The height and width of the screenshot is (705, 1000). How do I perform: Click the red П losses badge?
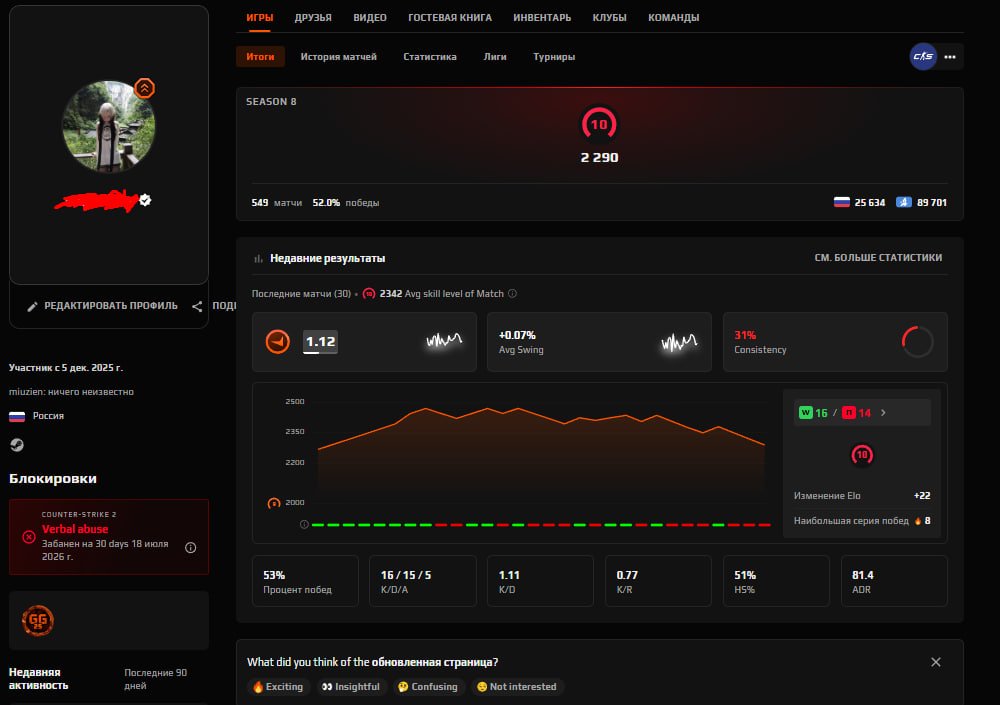pyautogui.click(x=849, y=413)
